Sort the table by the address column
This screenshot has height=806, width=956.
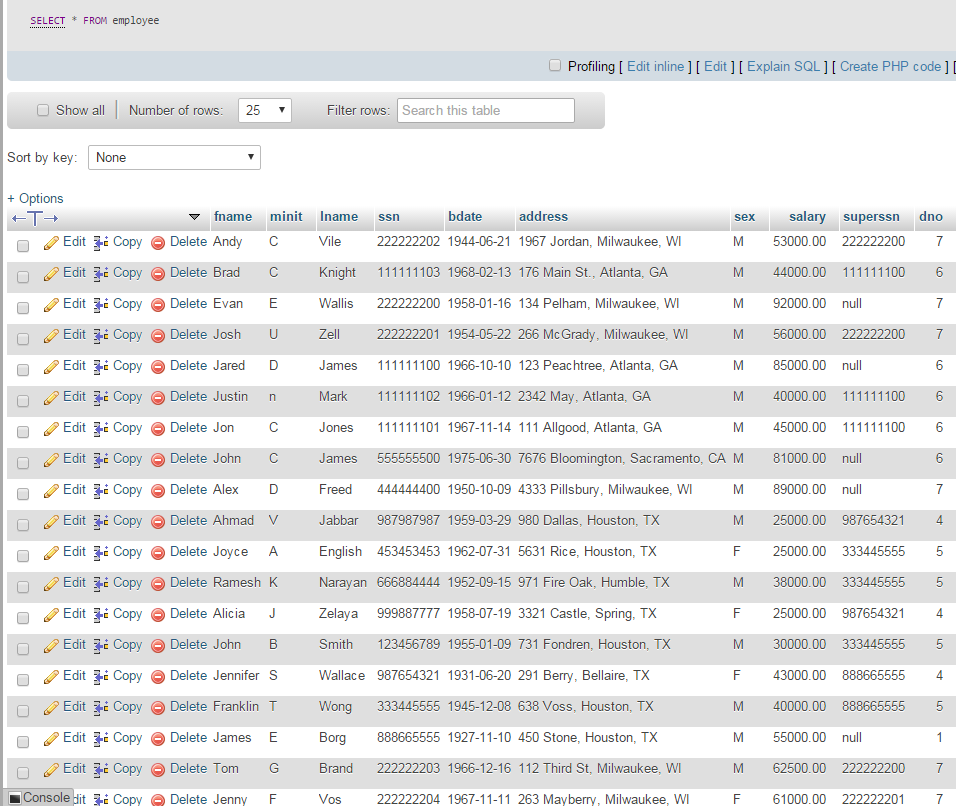[543, 216]
